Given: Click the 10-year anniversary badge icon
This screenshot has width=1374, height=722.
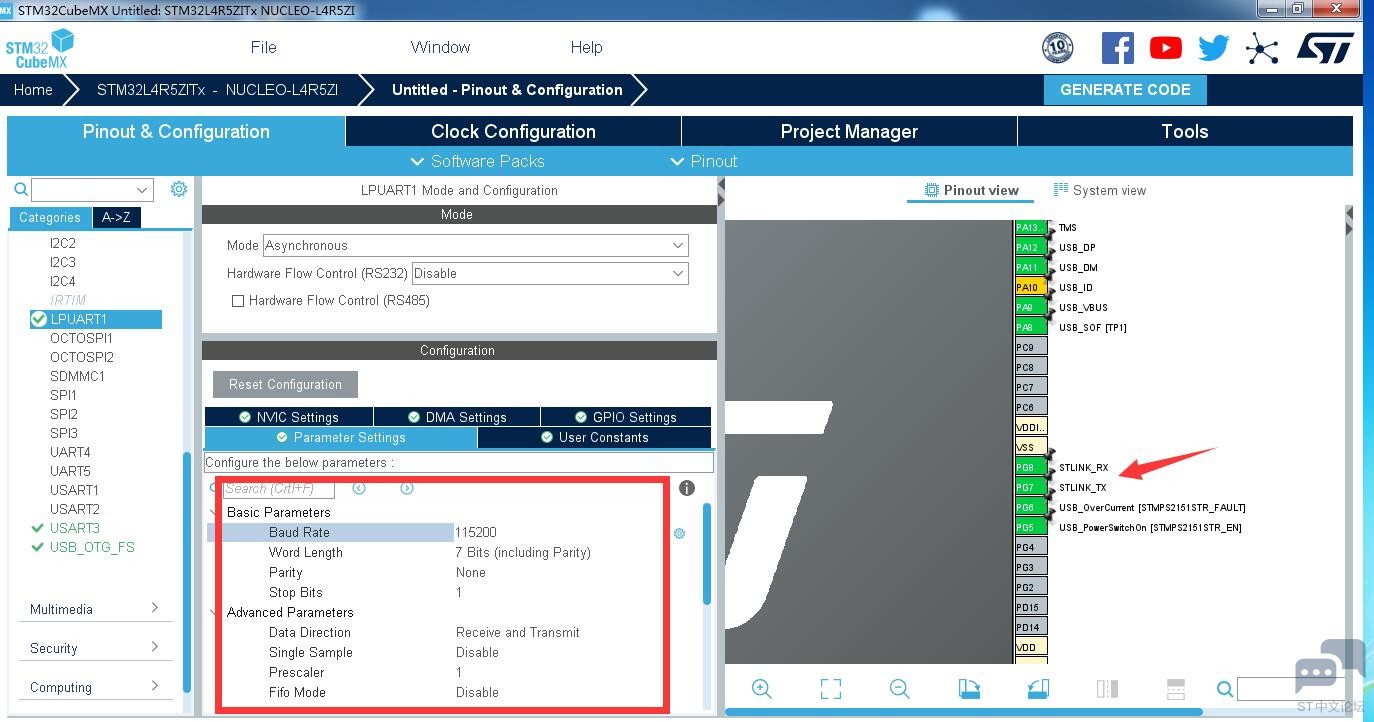Looking at the screenshot, I should pos(1057,48).
